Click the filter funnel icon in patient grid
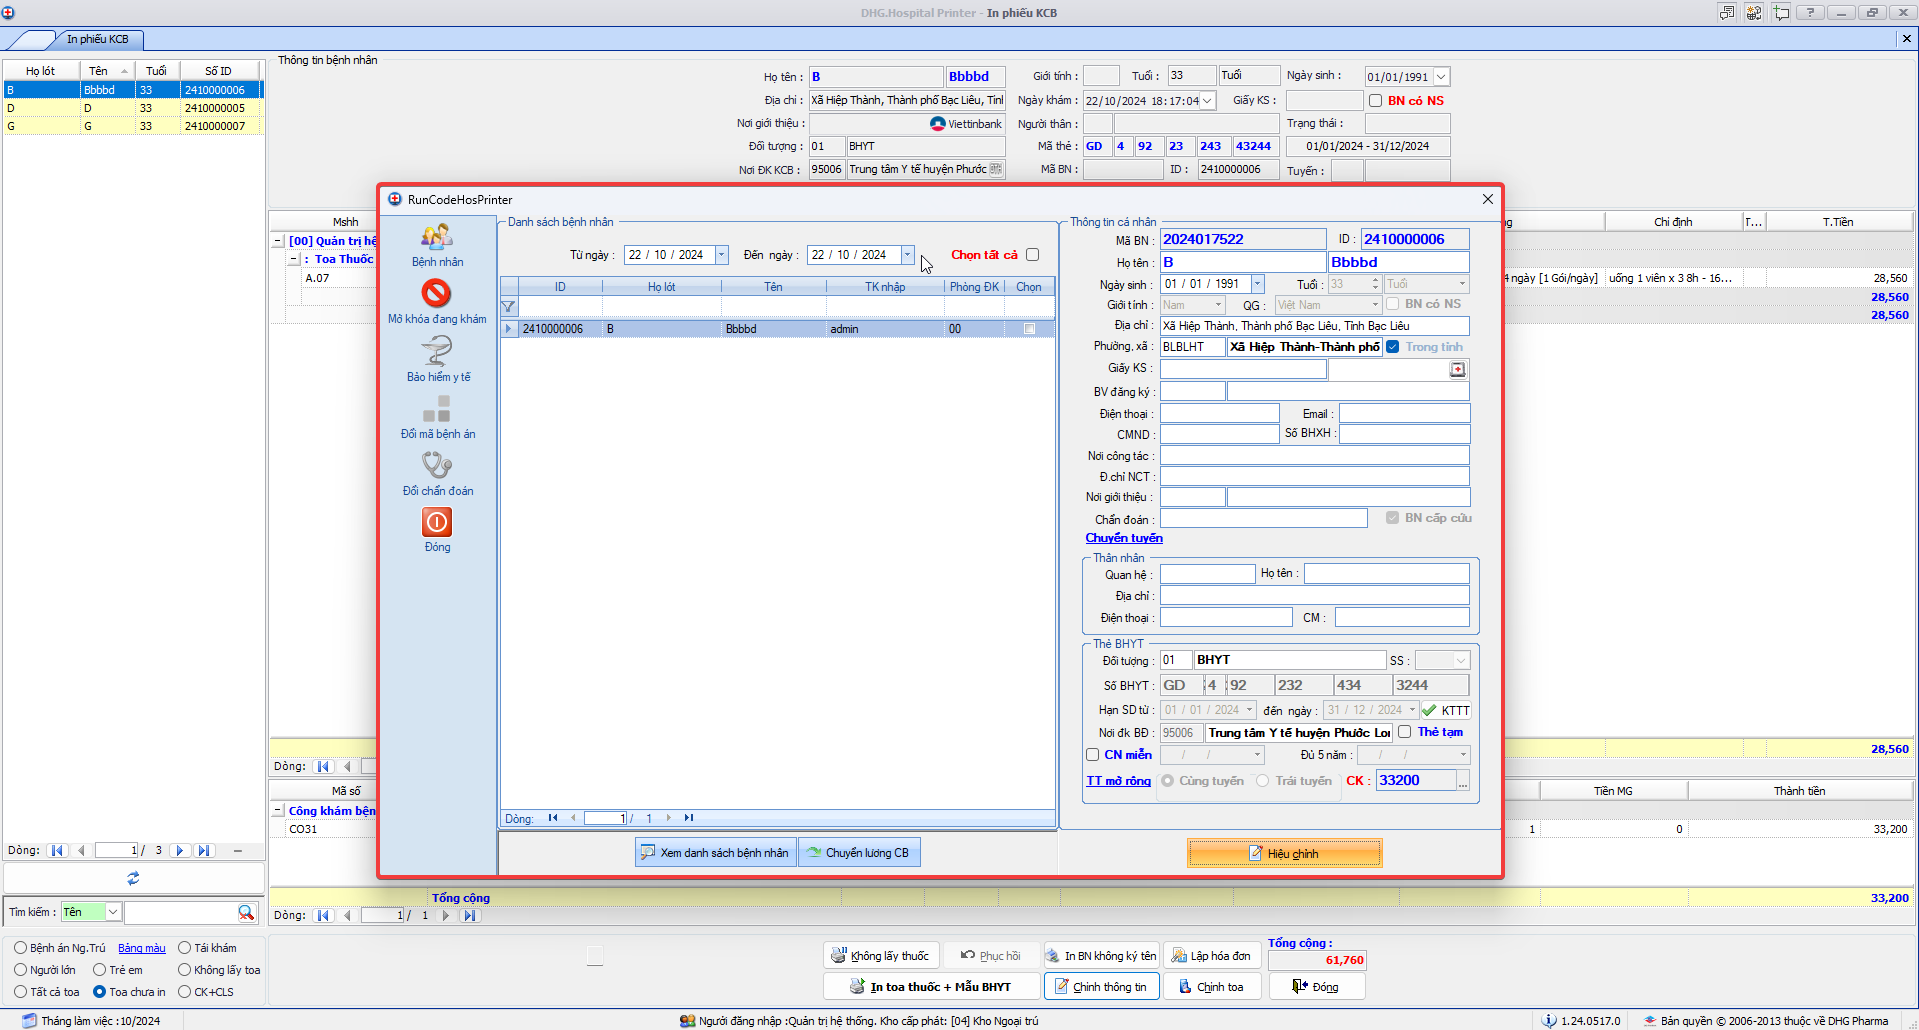1919x1030 pixels. 508,307
